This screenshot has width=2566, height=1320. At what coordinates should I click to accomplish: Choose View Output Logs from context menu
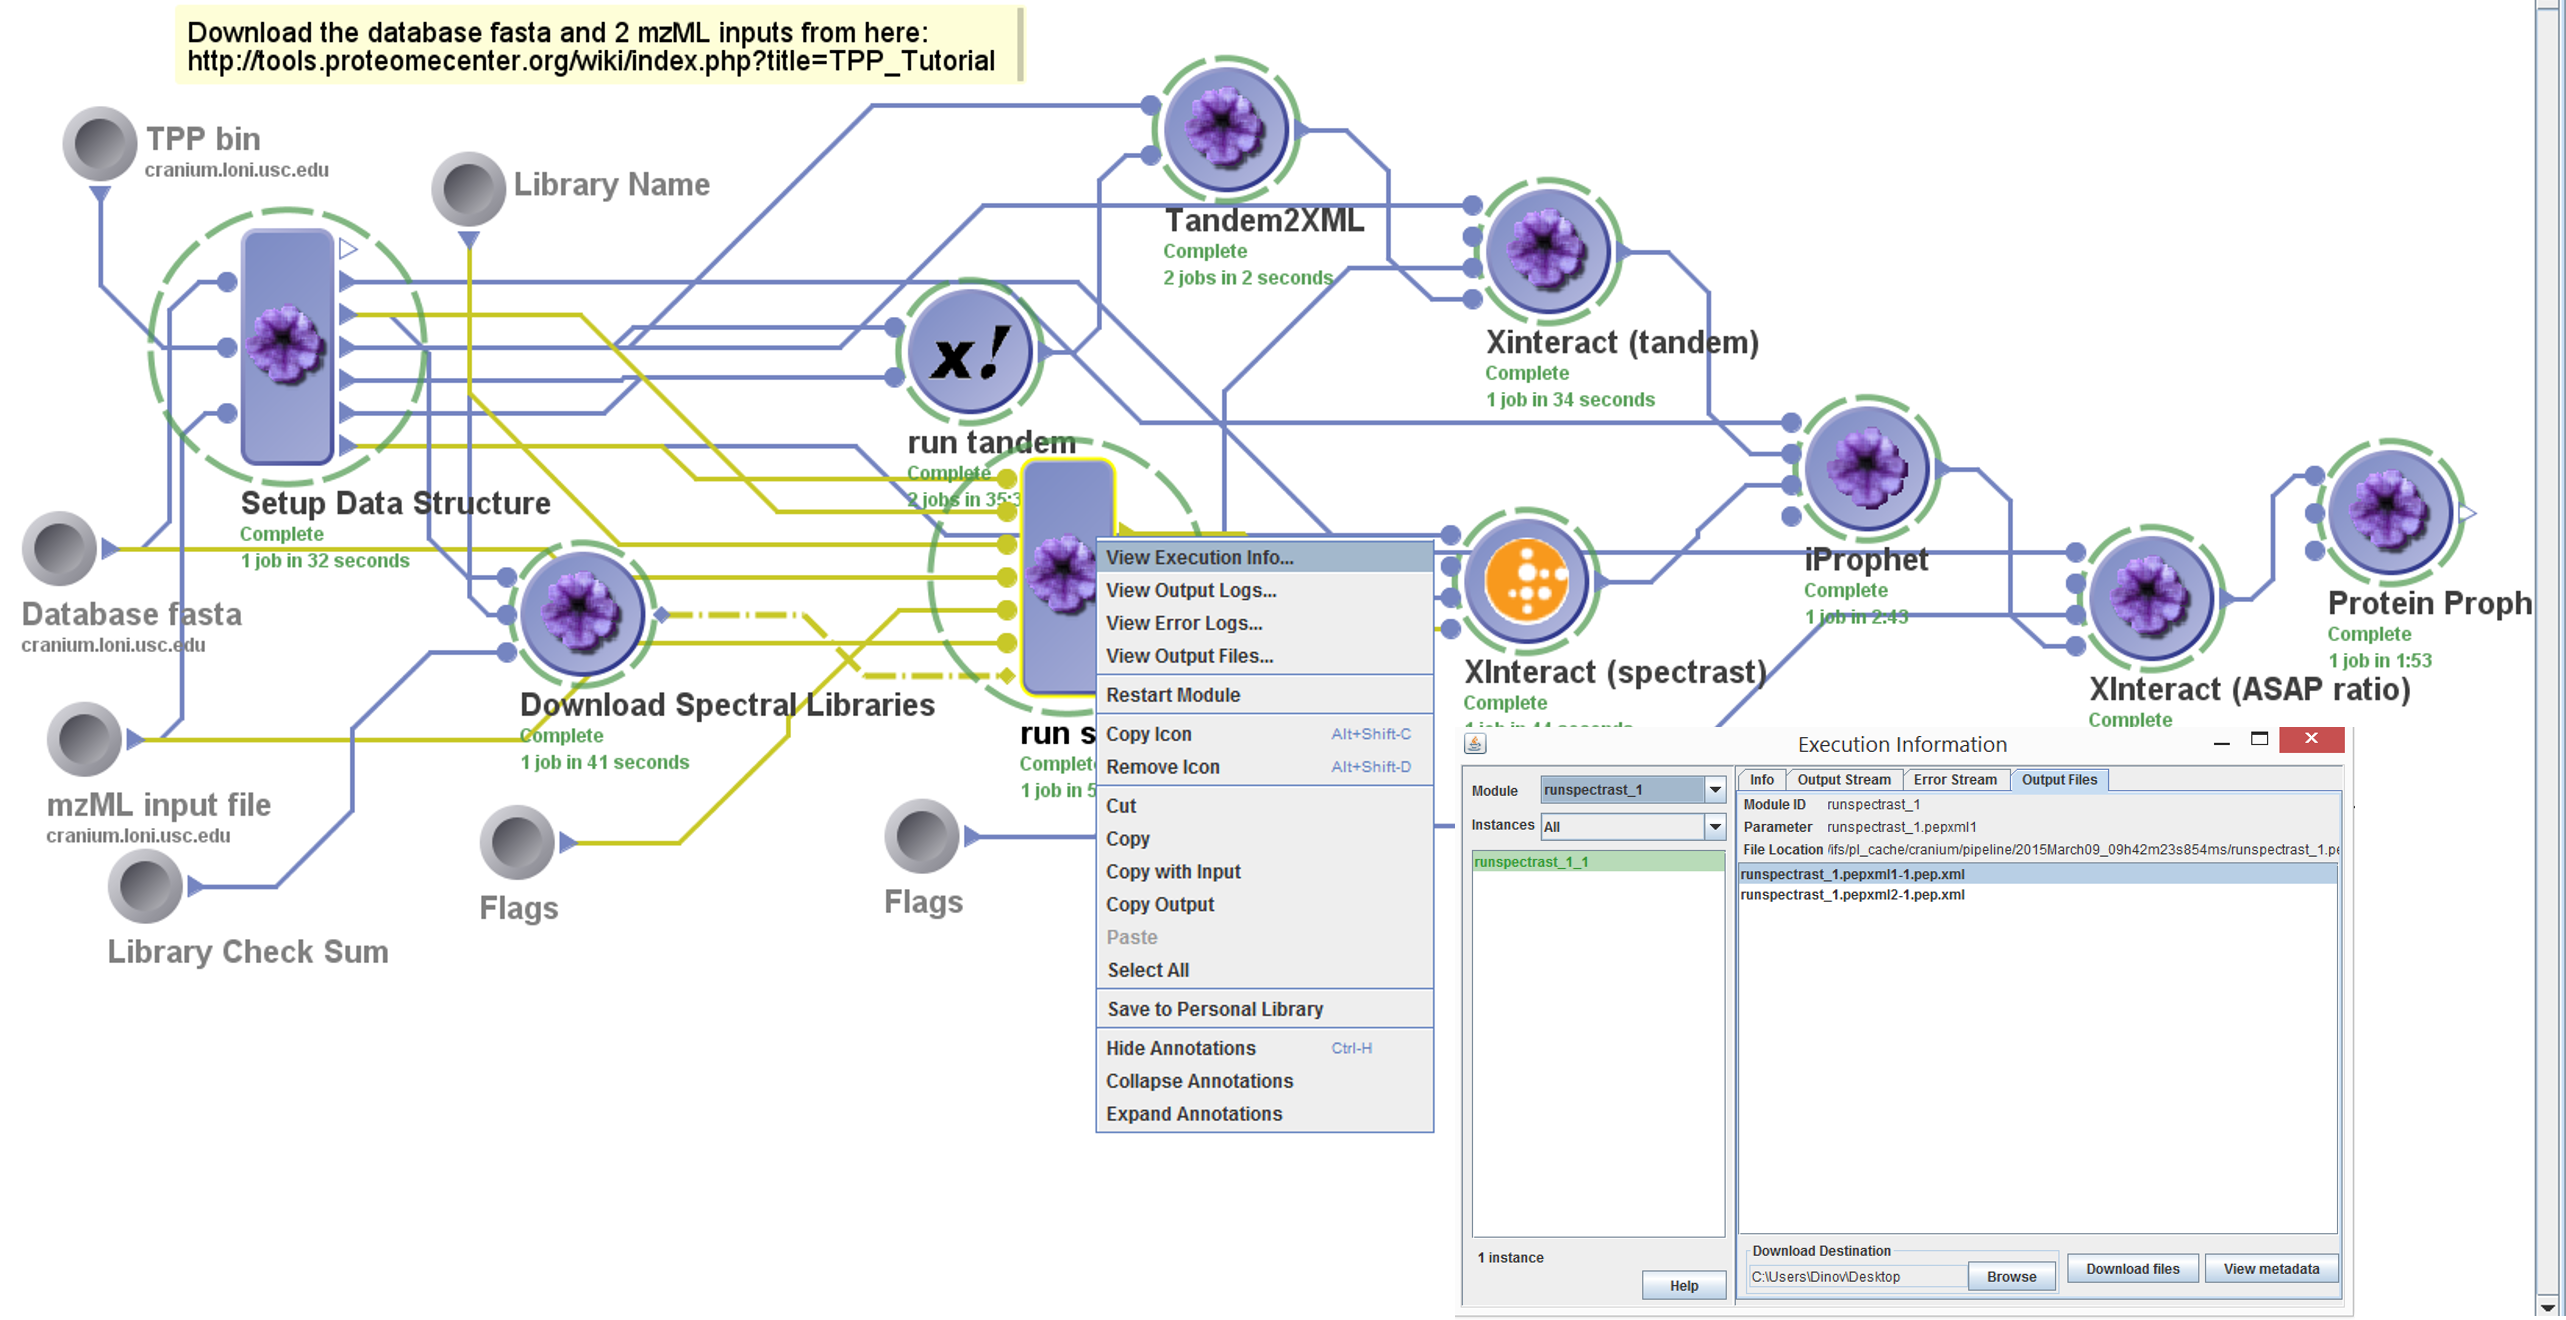point(1190,590)
